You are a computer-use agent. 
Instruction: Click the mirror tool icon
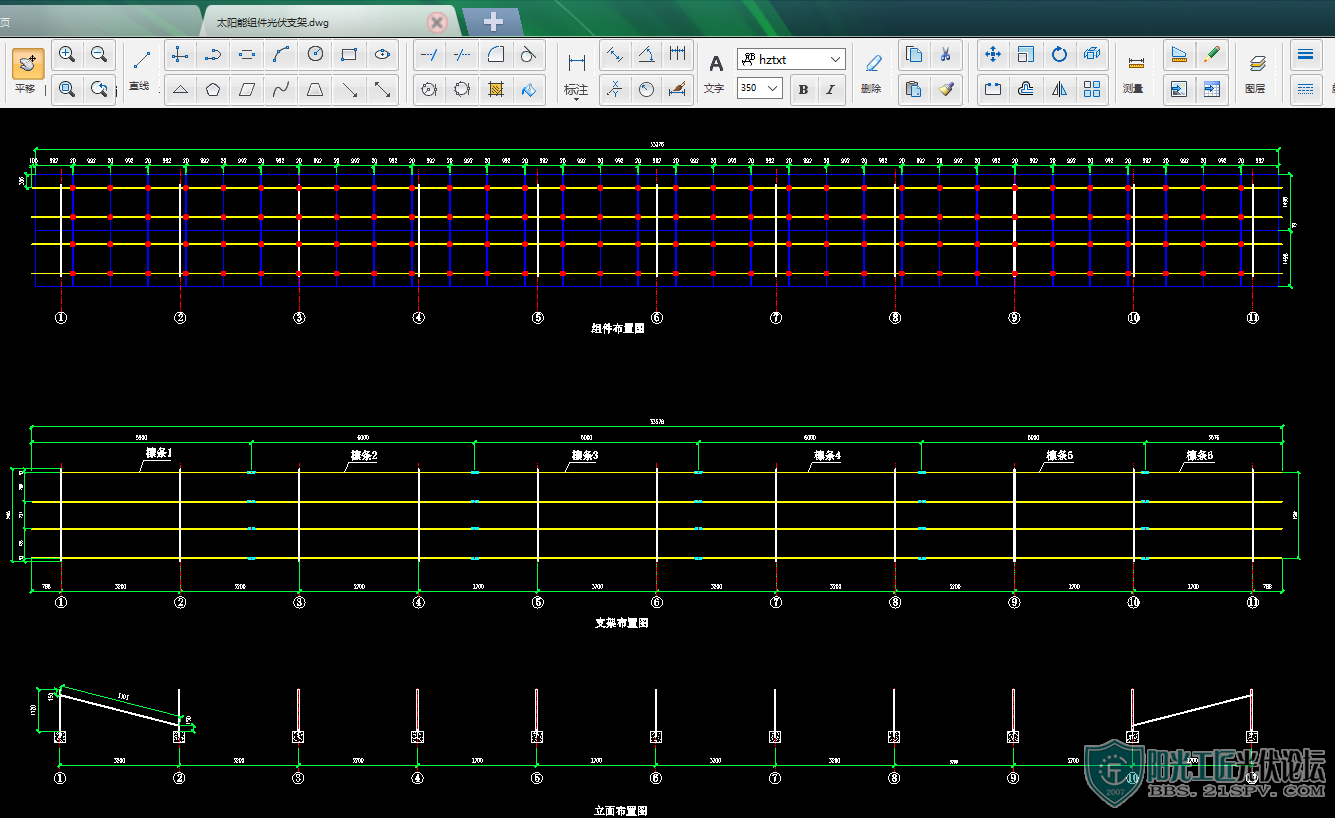pos(1059,89)
